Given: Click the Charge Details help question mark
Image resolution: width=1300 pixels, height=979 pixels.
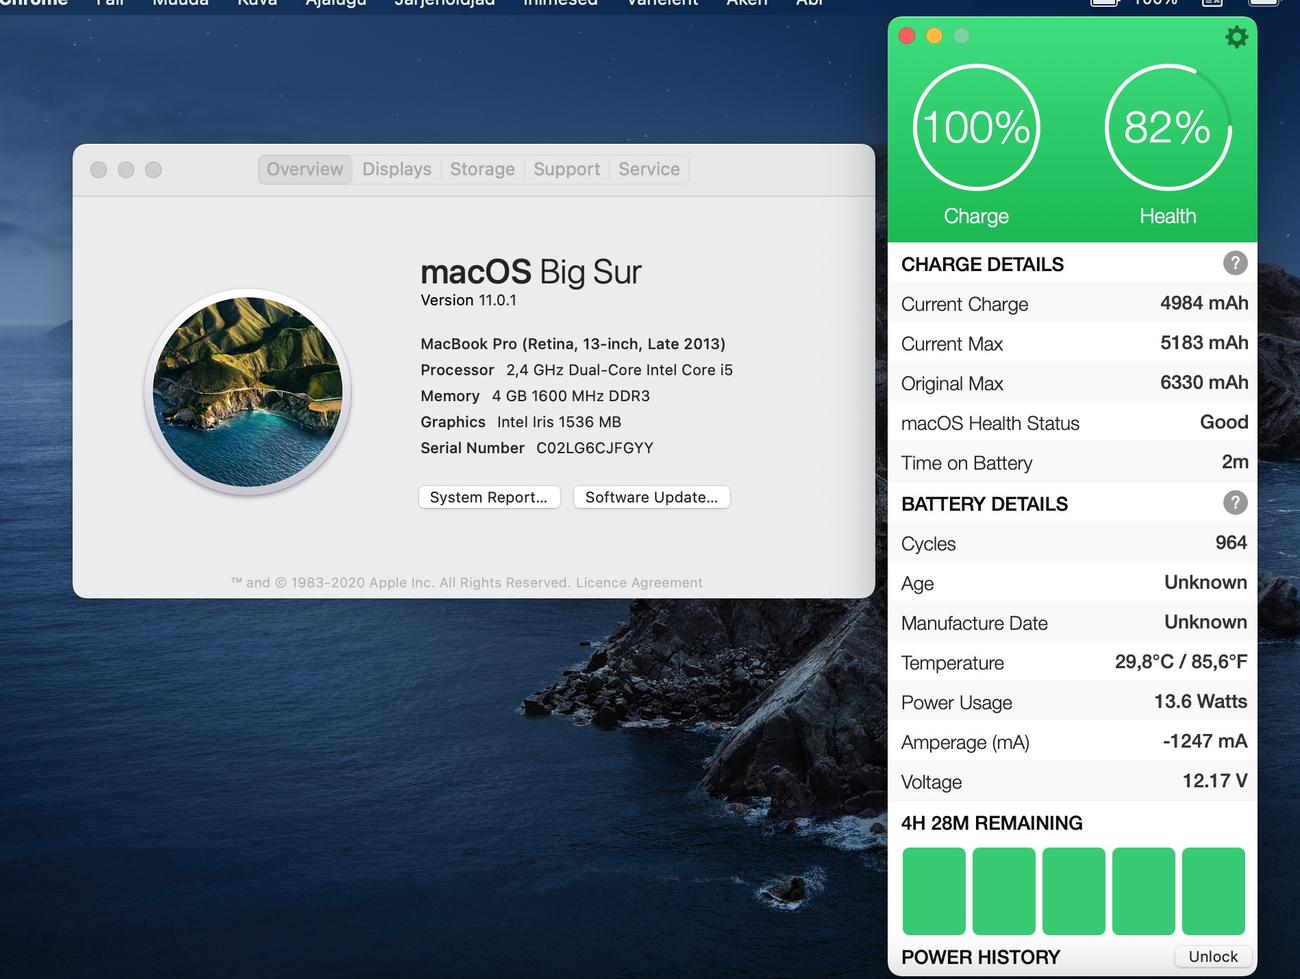Looking at the screenshot, I should point(1235,263).
